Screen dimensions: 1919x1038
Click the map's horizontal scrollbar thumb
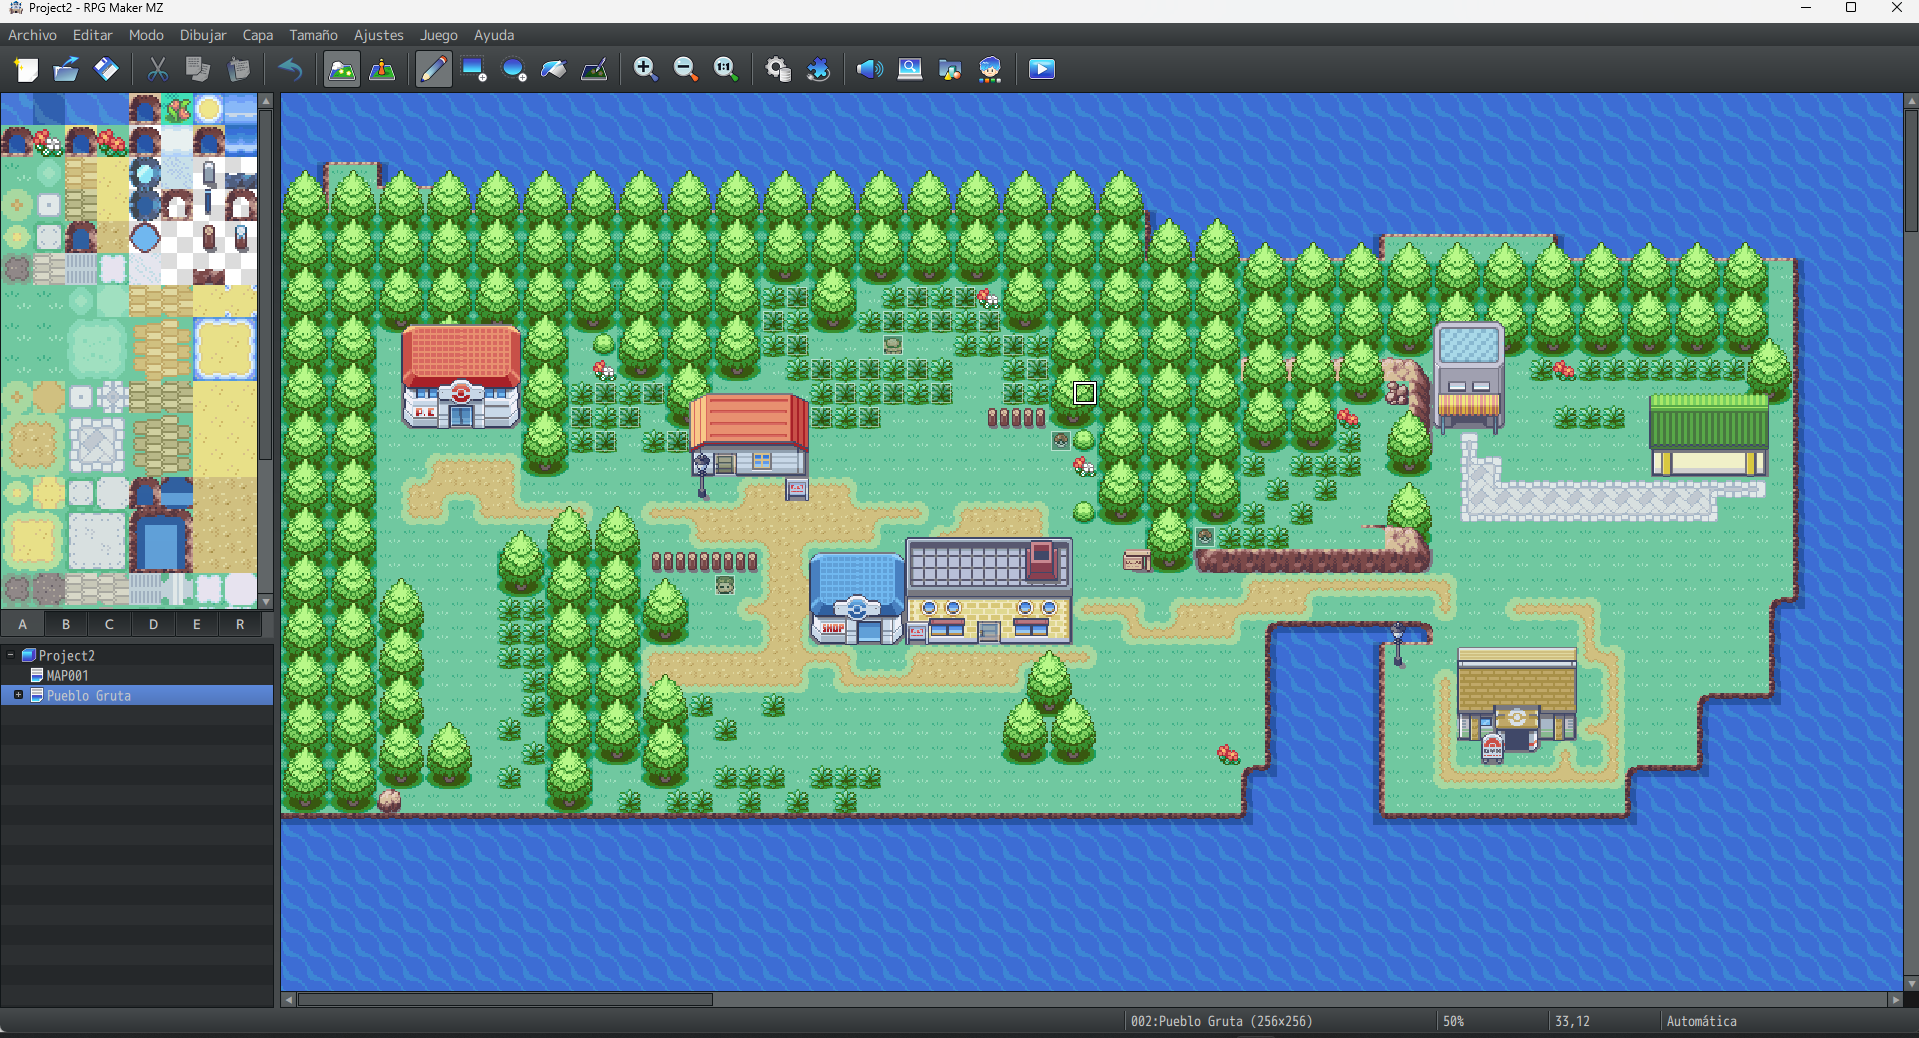(505, 999)
